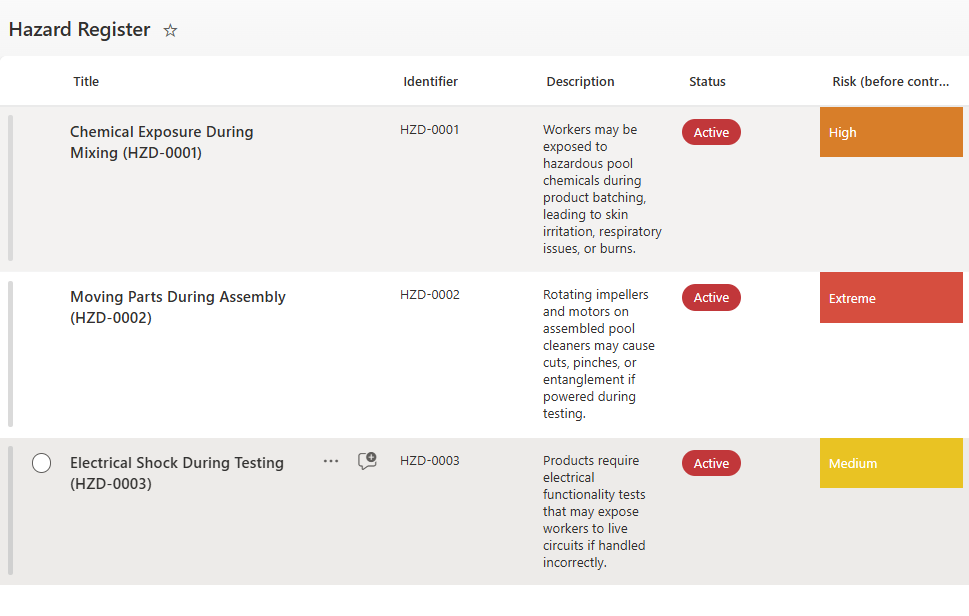Image resolution: width=969 pixels, height=616 pixels.
Task: Open more actions ellipsis for Electrical Shock row
Action: 331,461
